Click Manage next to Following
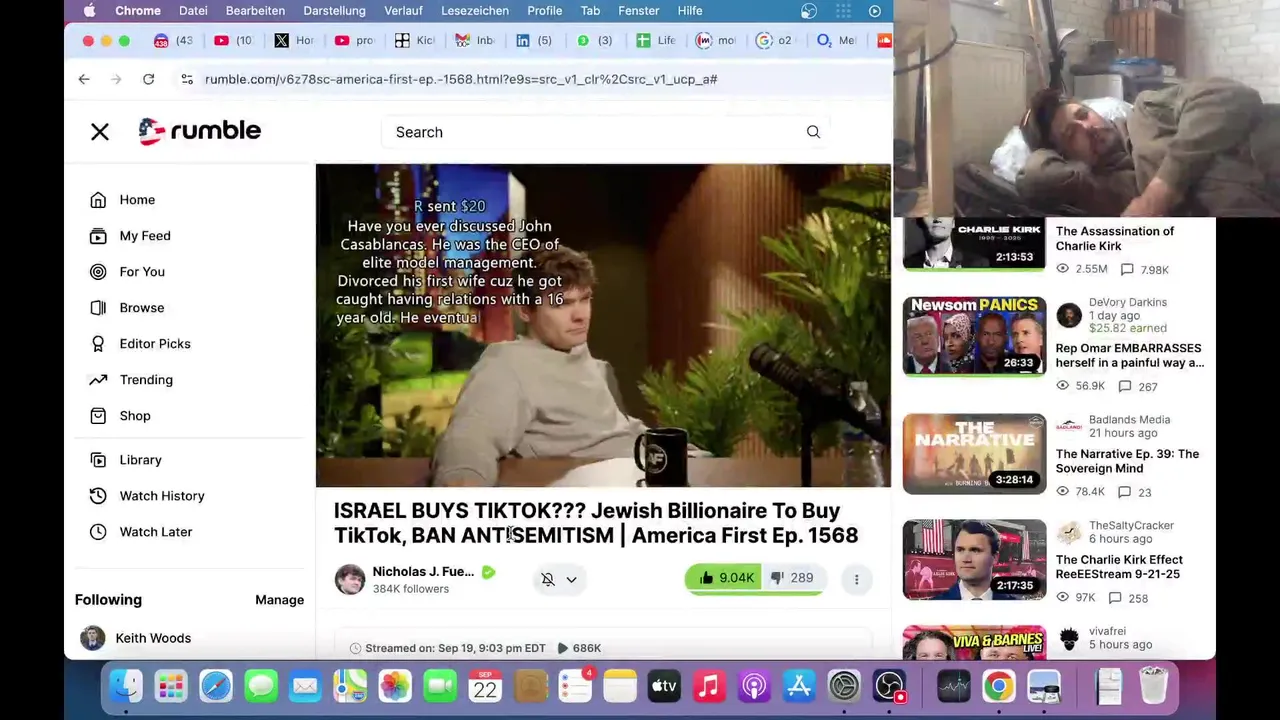The height and width of the screenshot is (720, 1280). pos(279,600)
